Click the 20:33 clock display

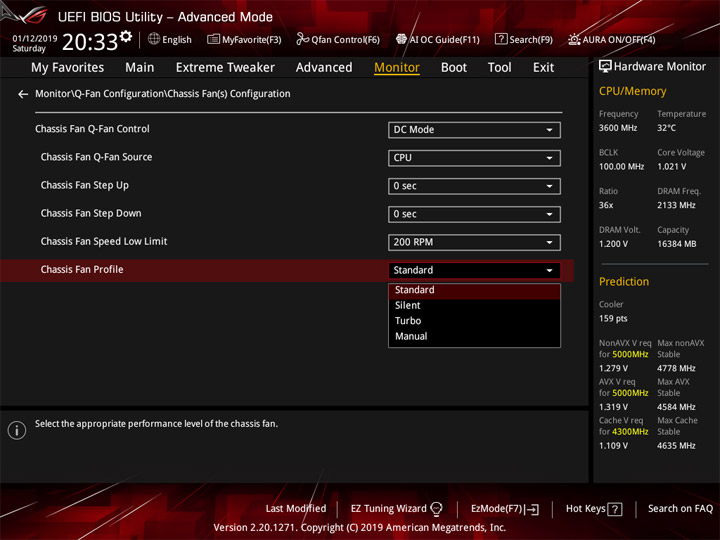point(90,41)
